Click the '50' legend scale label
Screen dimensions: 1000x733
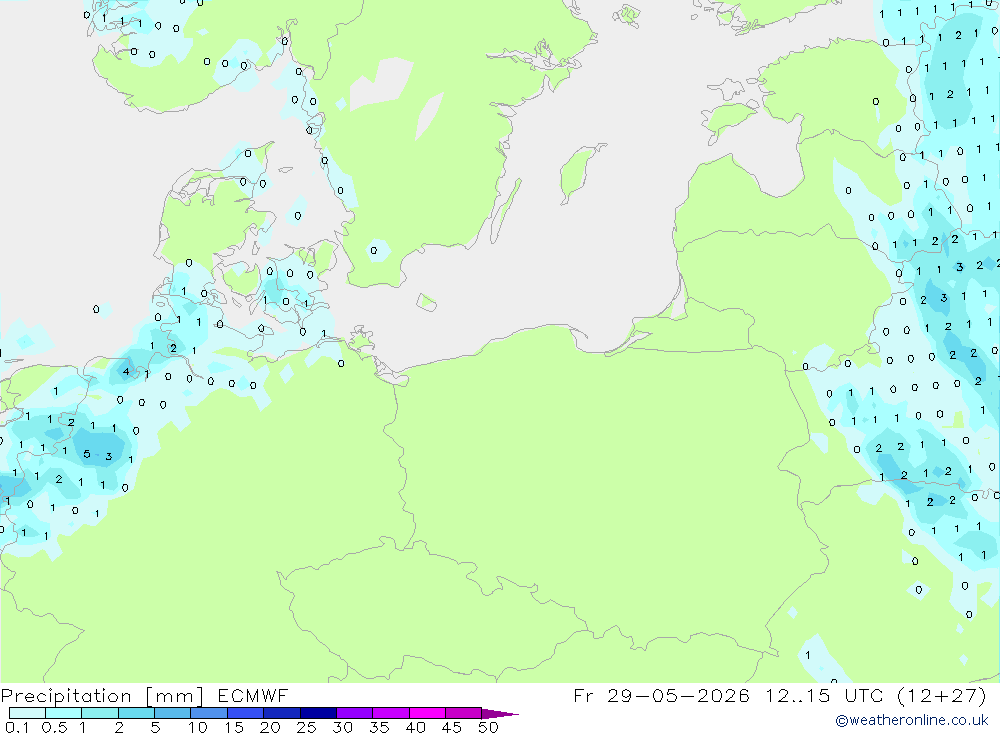tap(489, 727)
